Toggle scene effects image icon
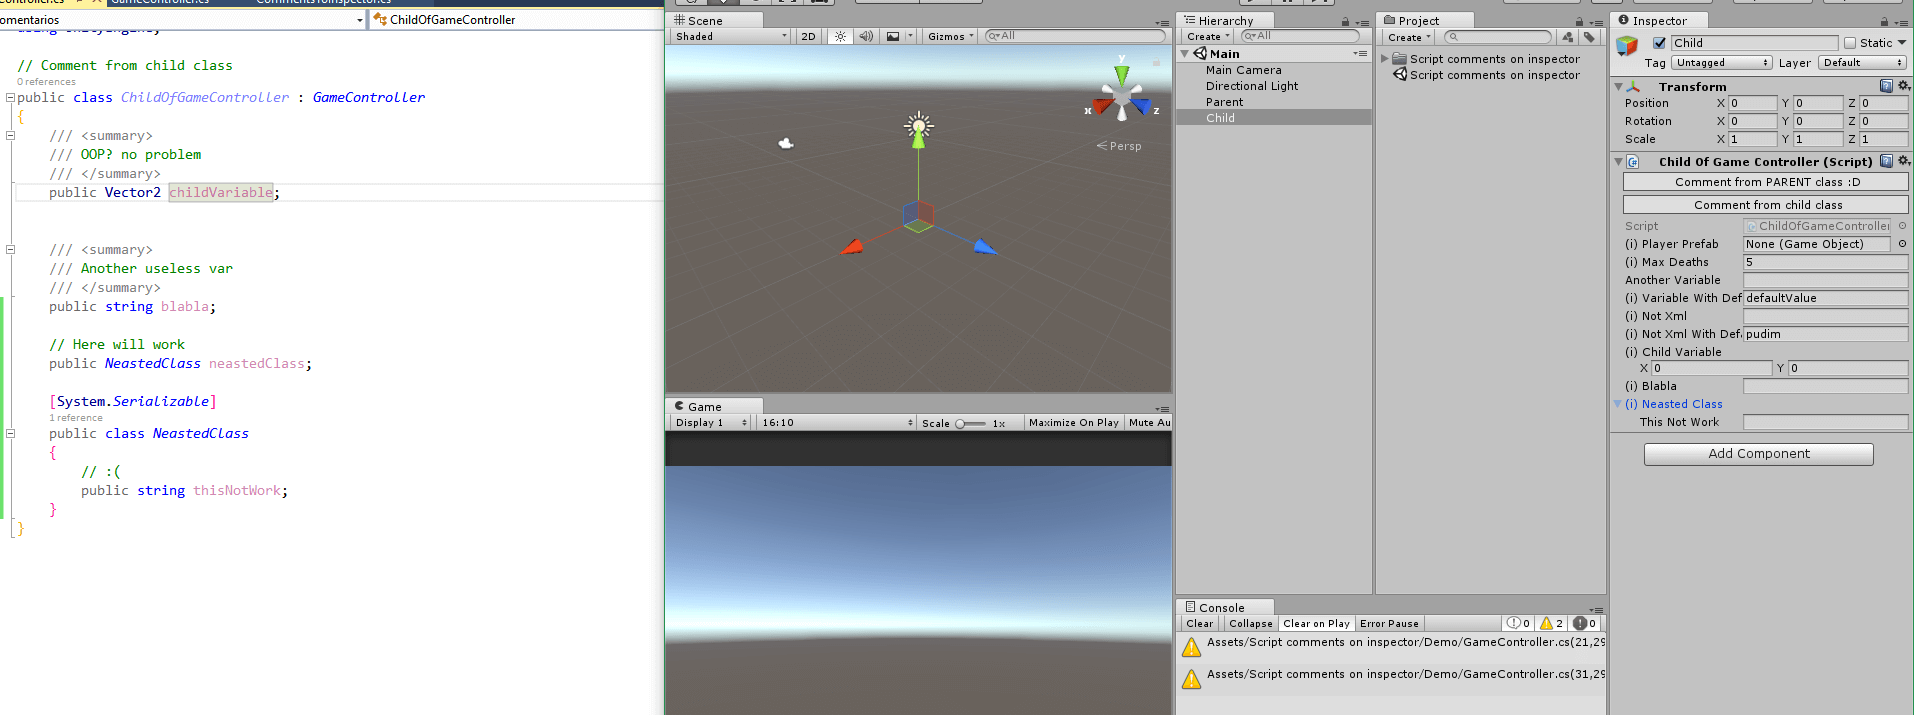This screenshot has width=1914, height=715. coord(893,36)
